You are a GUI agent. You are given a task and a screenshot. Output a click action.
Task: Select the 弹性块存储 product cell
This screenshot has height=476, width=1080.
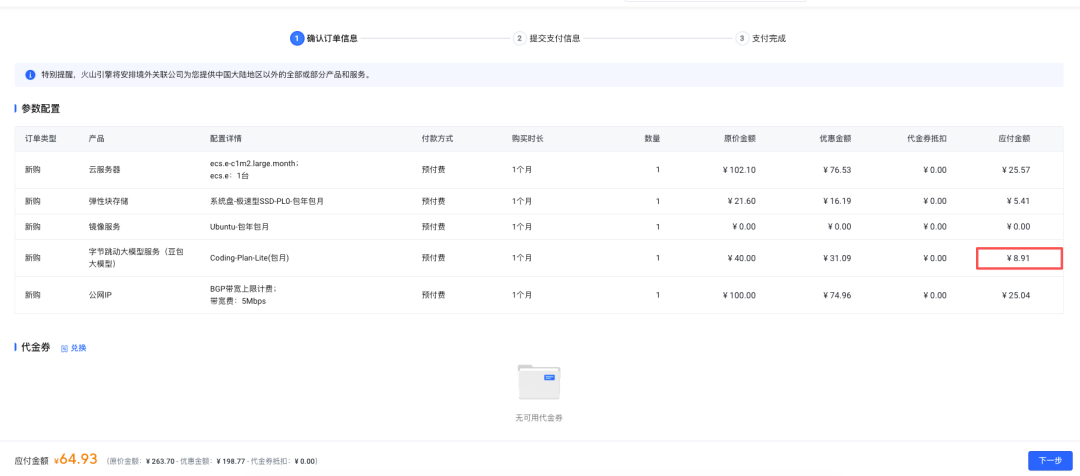(x=109, y=202)
